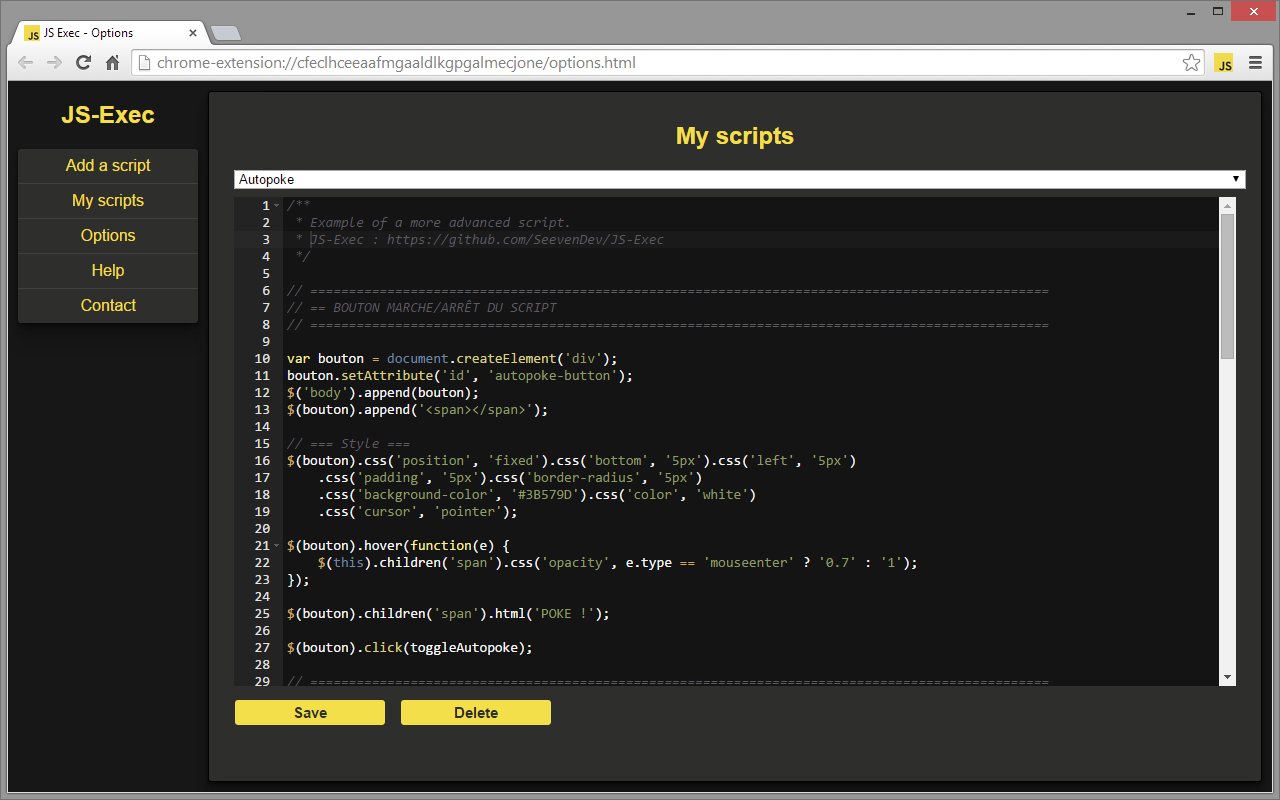Click the browser back arrow

tap(26, 63)
